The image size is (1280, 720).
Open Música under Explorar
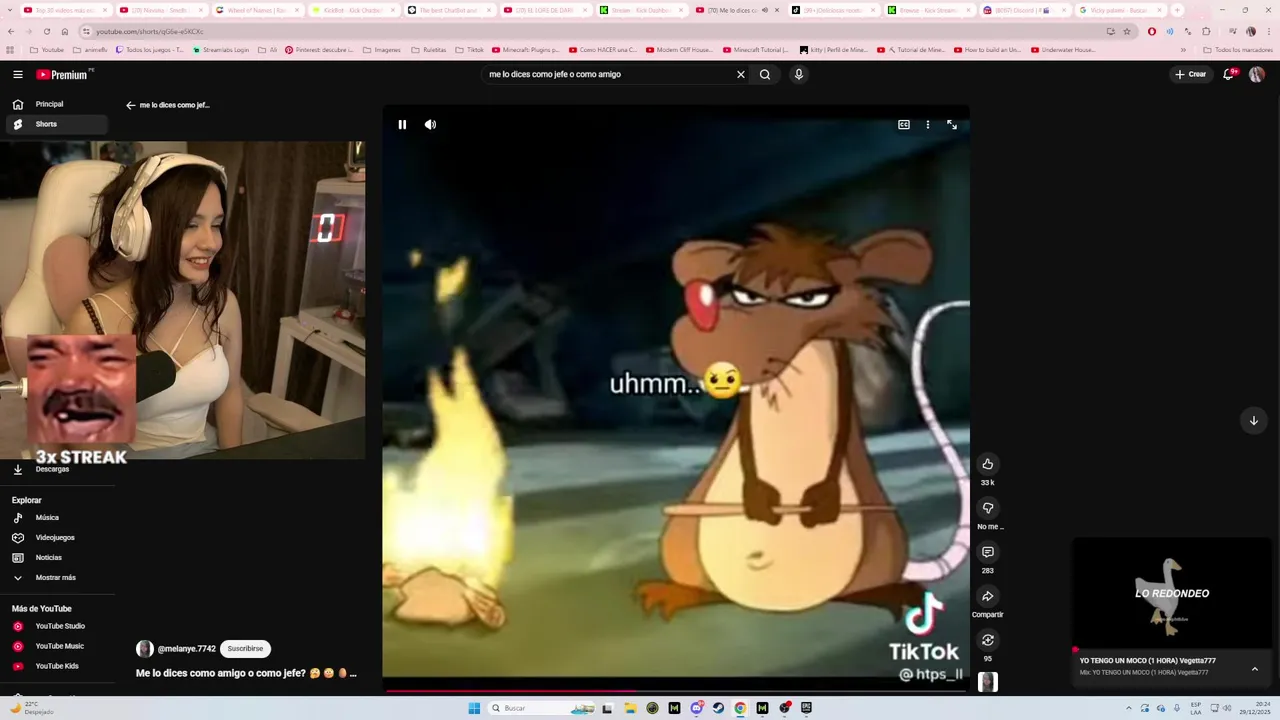(x=57, y=518)
